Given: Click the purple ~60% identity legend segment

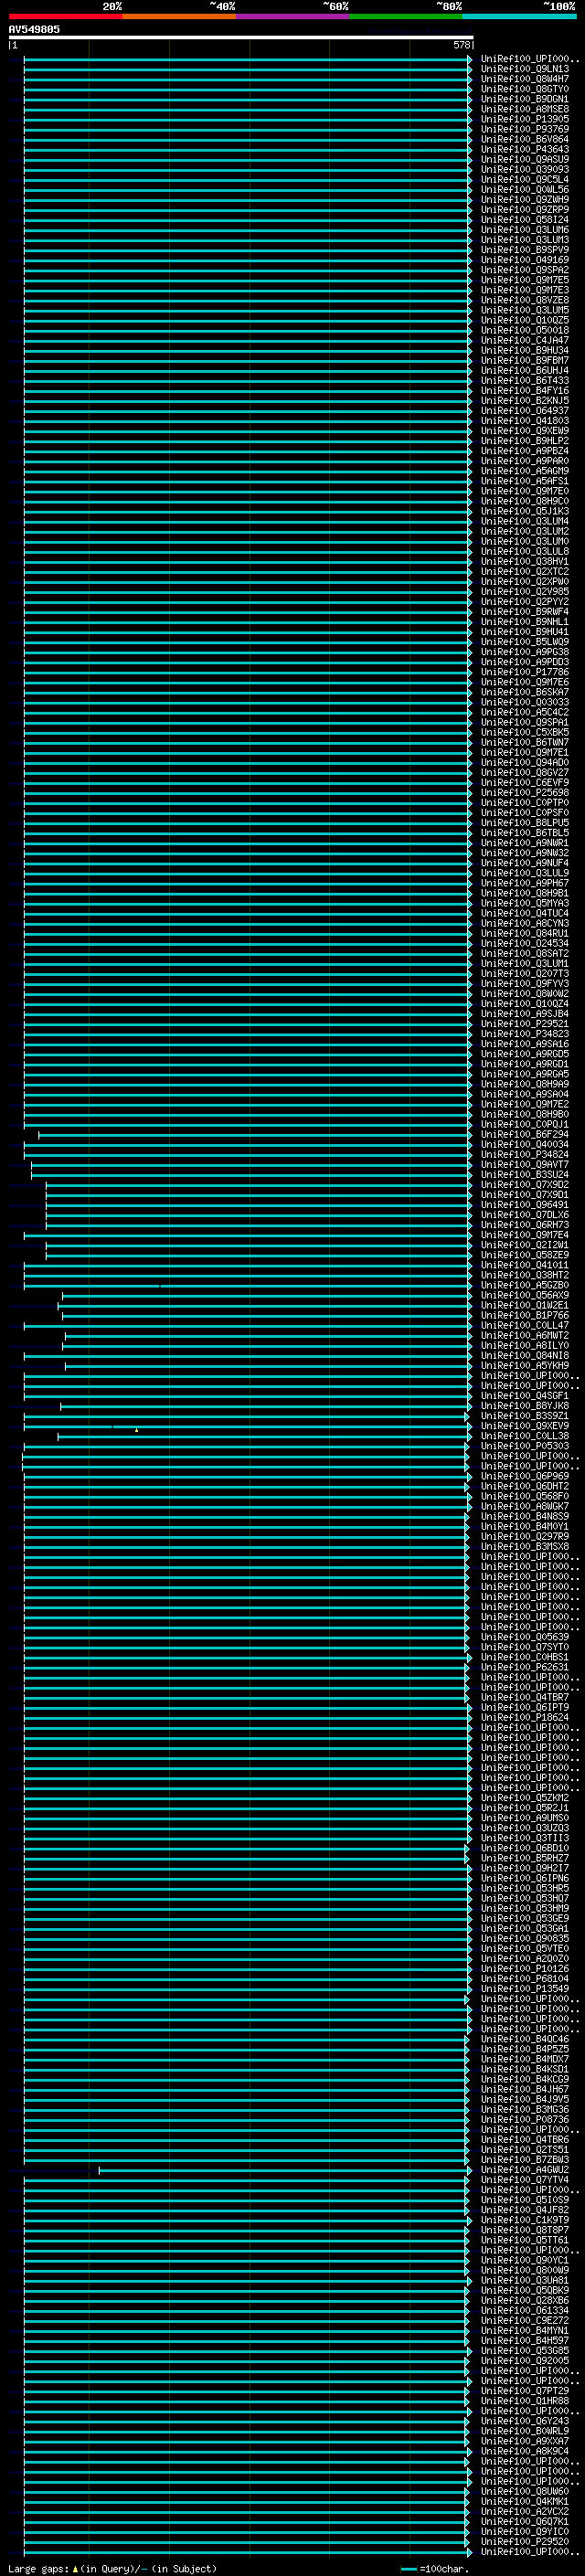Looking at the screenshot, I should tap(293, 16).
